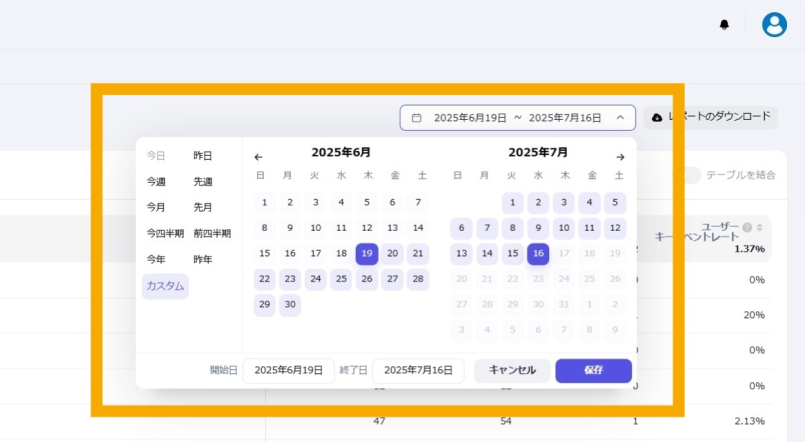Click the calendar icon in date range field
This screenshot has height=442, width=805.
pyautogui.click(x=417, y=118)
